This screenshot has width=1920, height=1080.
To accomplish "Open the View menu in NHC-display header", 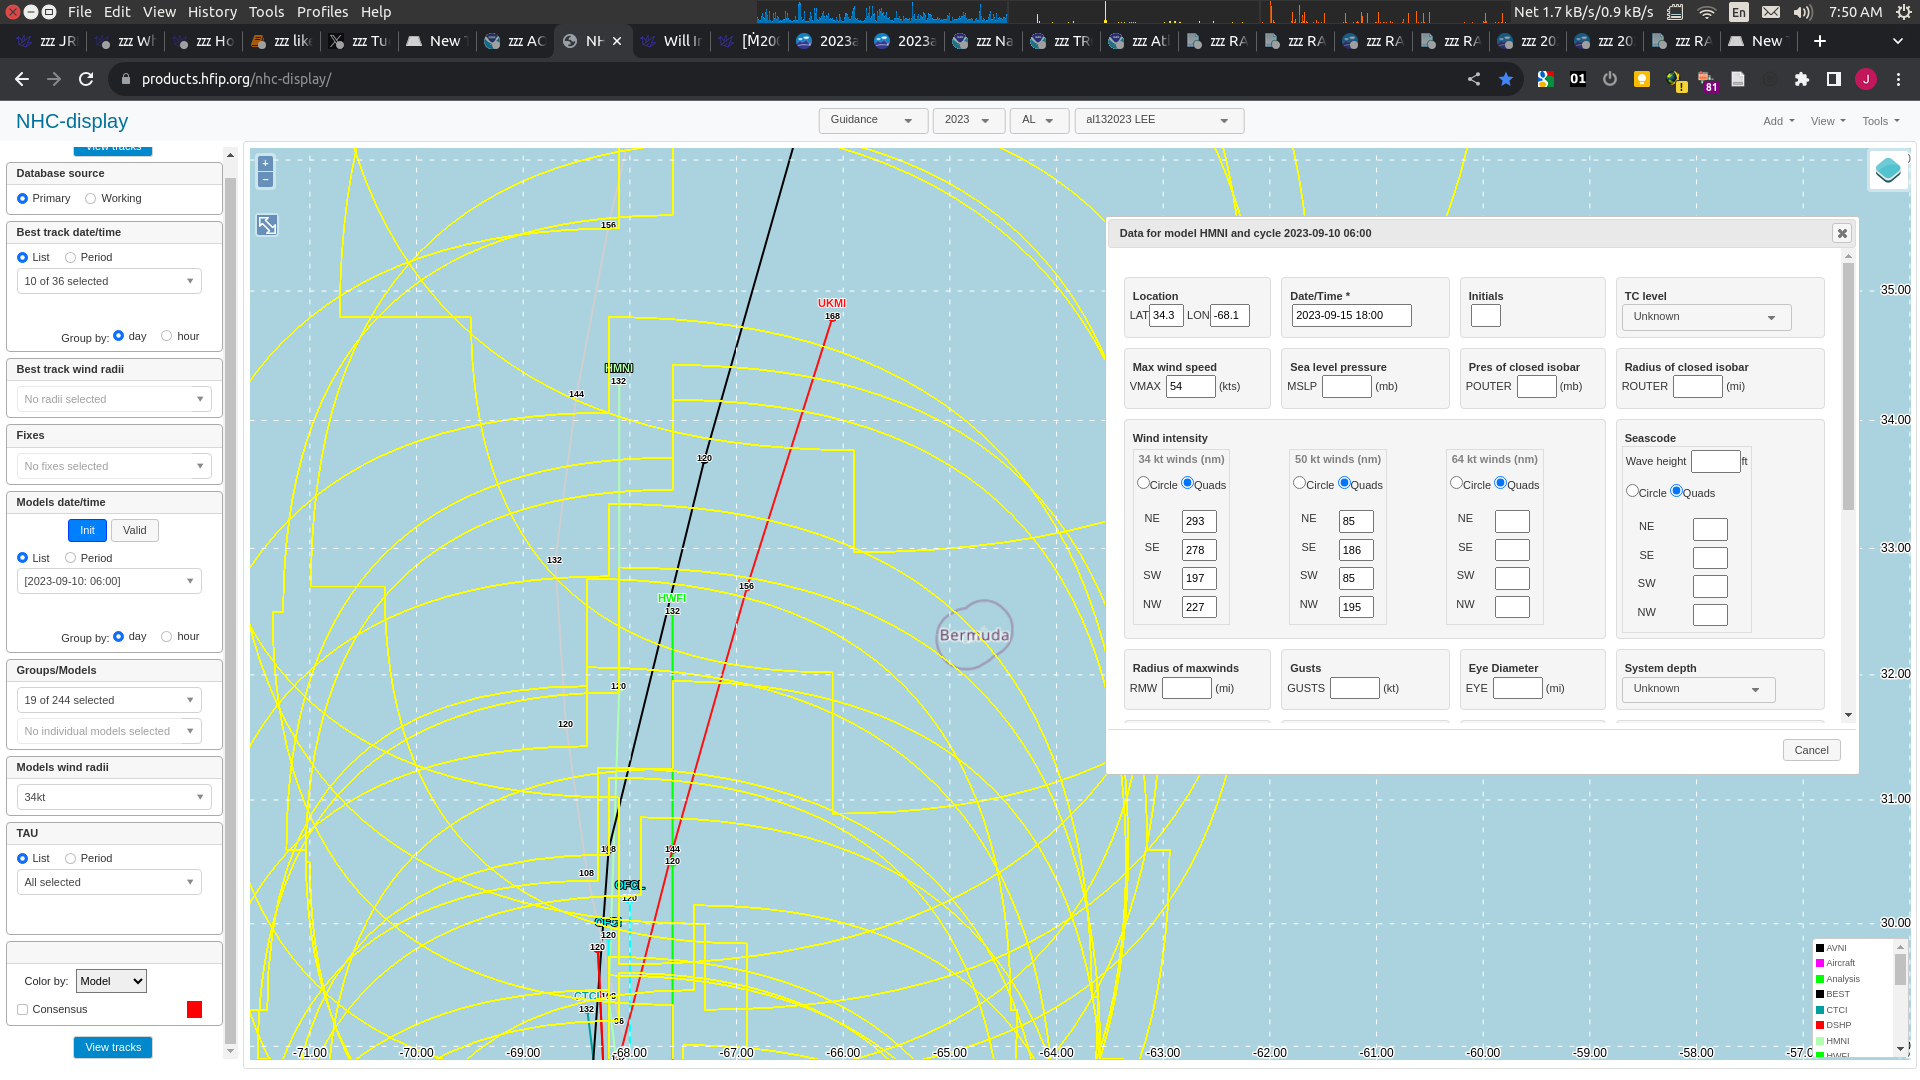I will [1828, 121].
